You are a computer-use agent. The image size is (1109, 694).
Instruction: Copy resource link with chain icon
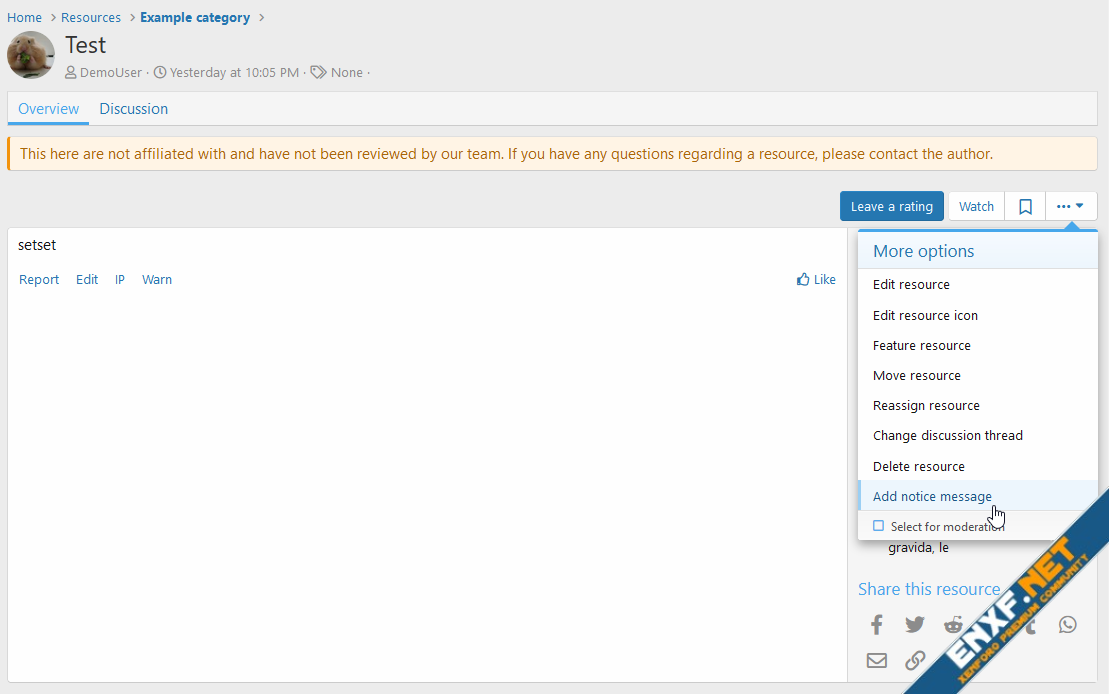pyautogui.click(x=914, y=660)
